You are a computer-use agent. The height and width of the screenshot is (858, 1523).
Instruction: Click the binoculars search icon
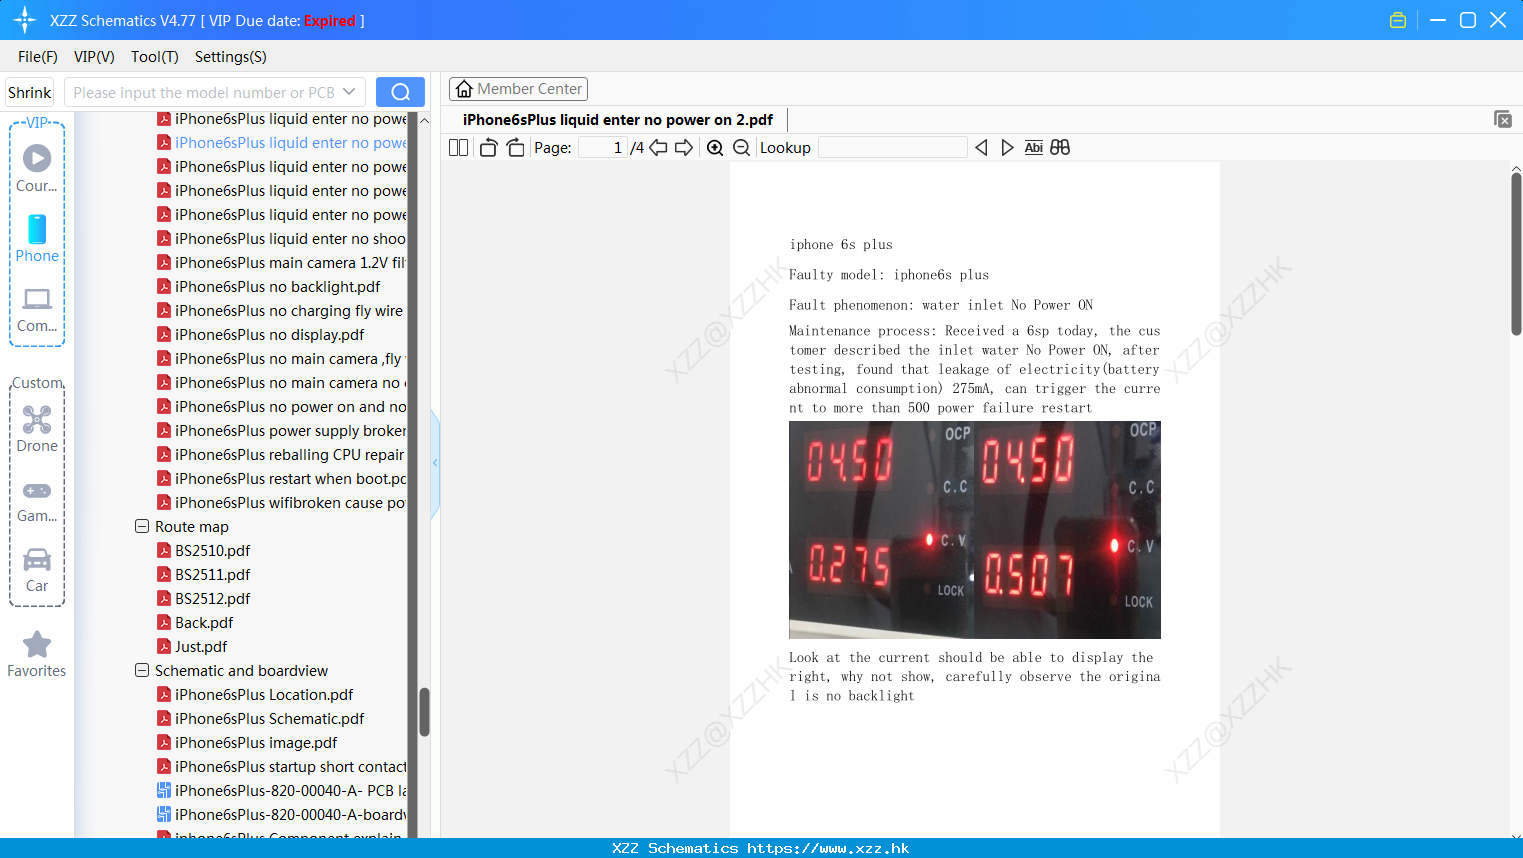point(1060,148)
